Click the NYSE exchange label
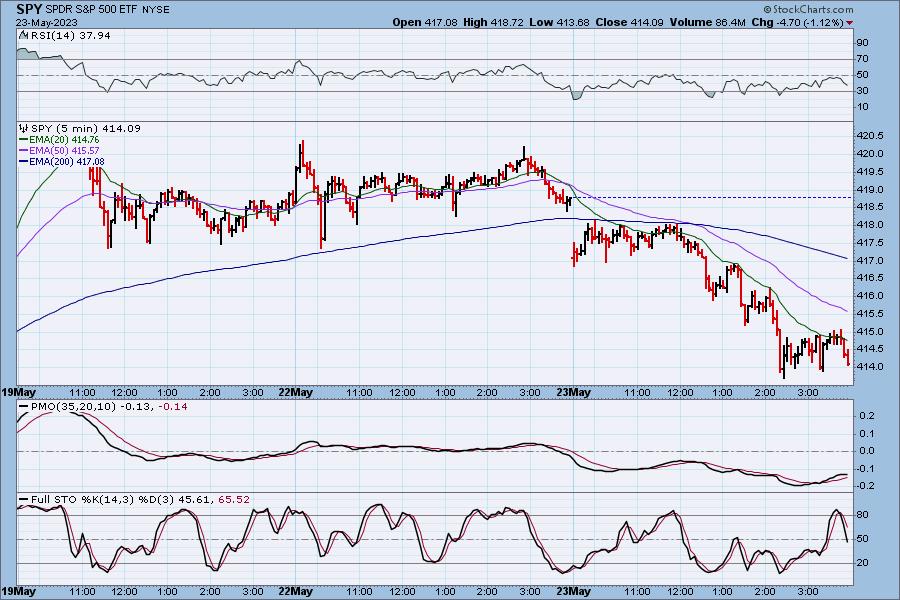The image size is (900, 600). [x=156, y=10]
